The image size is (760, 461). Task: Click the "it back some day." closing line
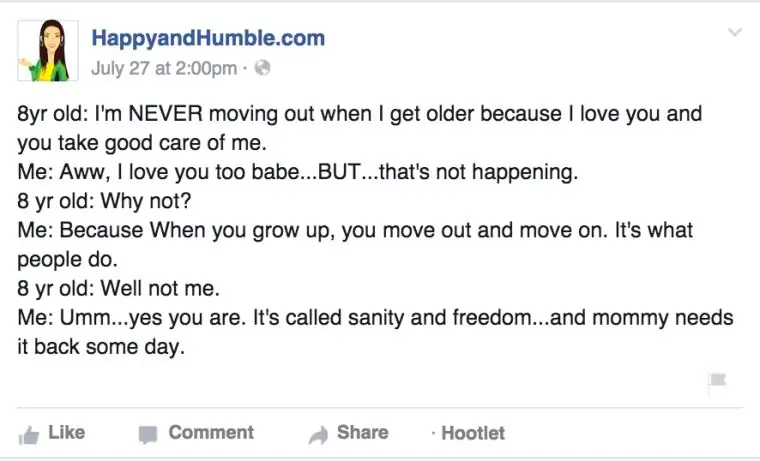101,347
